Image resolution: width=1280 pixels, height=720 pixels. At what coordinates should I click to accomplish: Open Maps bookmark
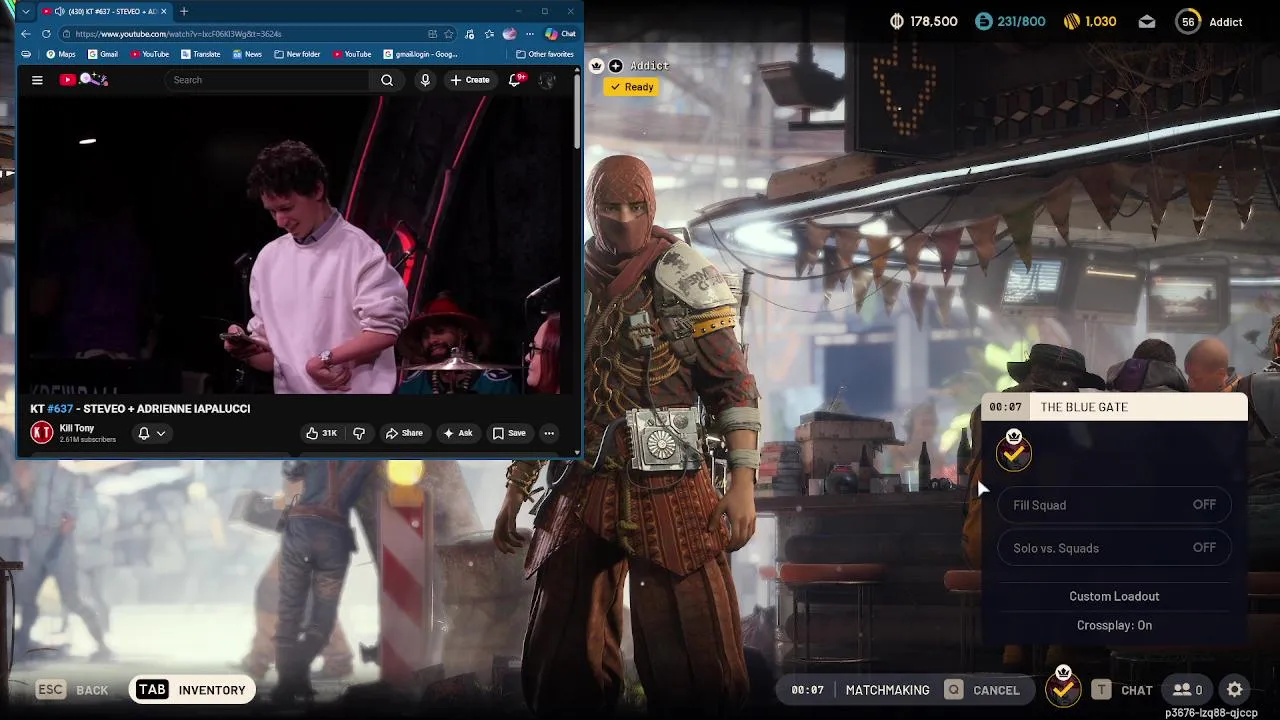(x=60, y=54)
